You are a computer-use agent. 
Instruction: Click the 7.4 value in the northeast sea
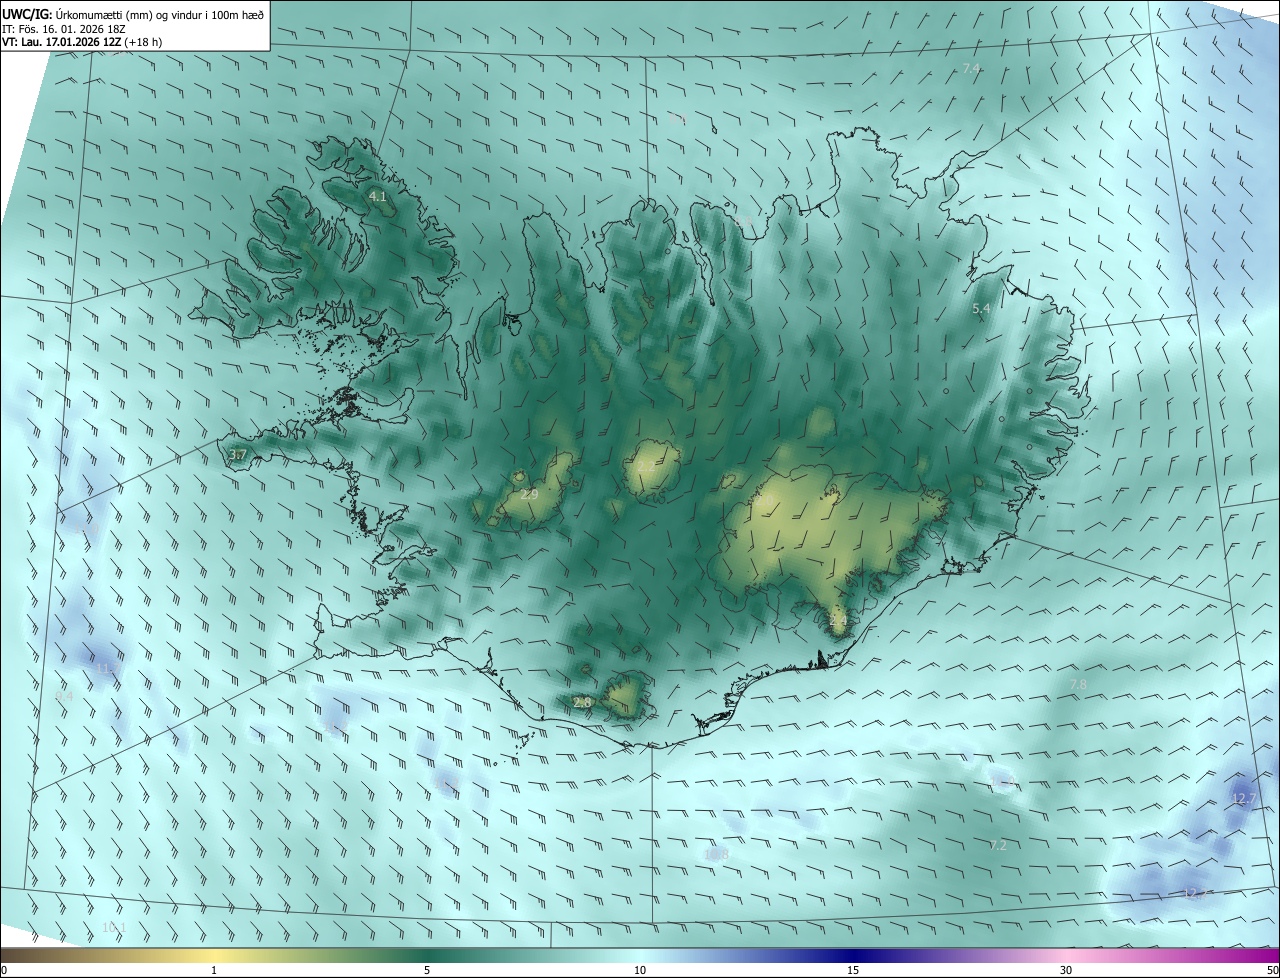click(x=971, y=68)
